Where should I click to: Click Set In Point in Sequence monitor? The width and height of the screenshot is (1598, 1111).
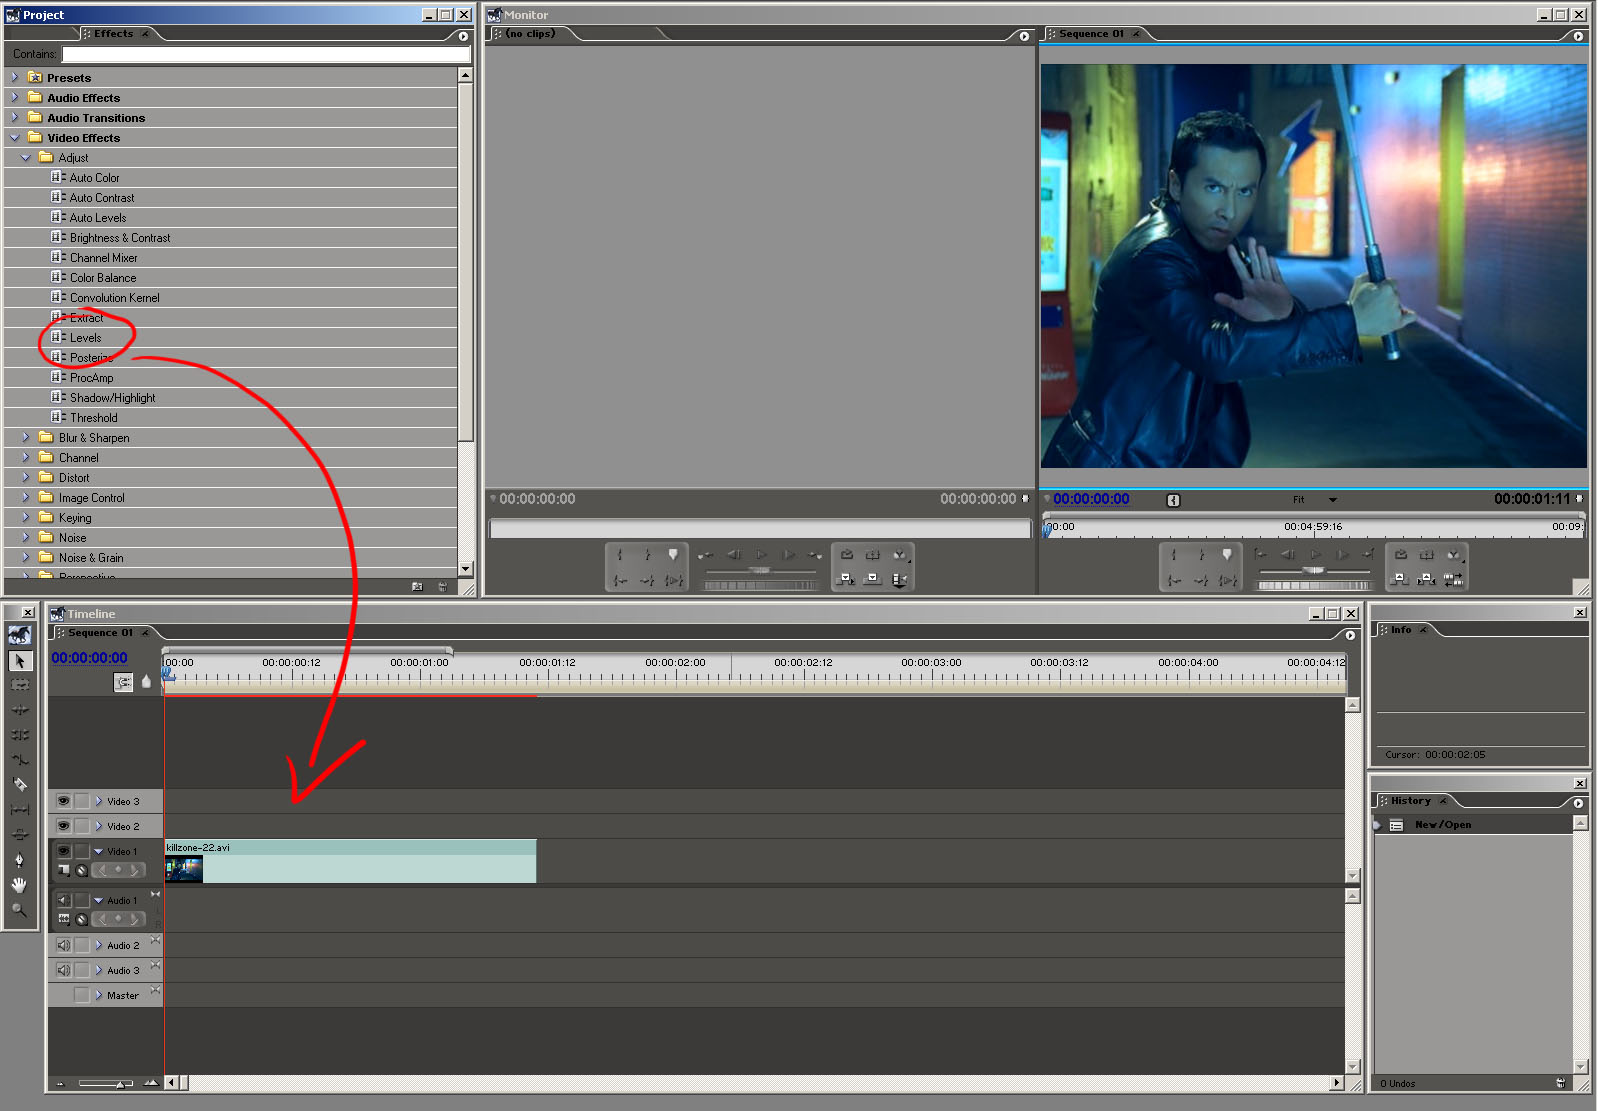tap(1174, 555)
